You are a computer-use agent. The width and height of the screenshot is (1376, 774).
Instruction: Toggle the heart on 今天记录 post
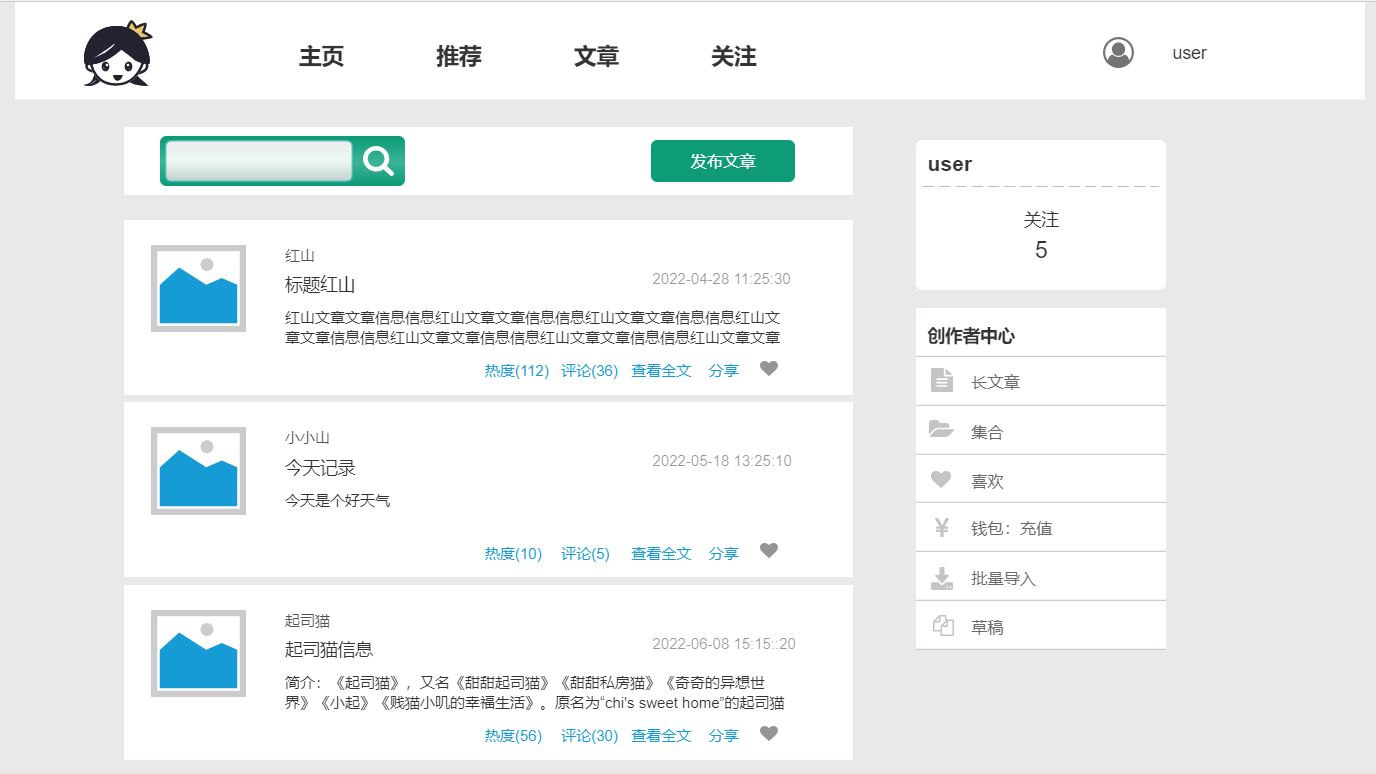click(769, 551)
